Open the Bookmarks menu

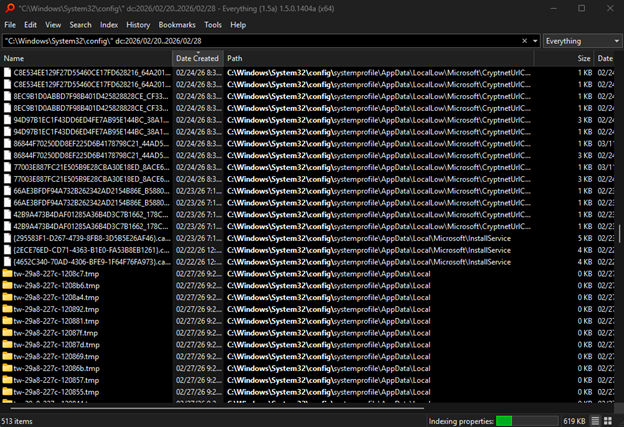pos(178,24)
